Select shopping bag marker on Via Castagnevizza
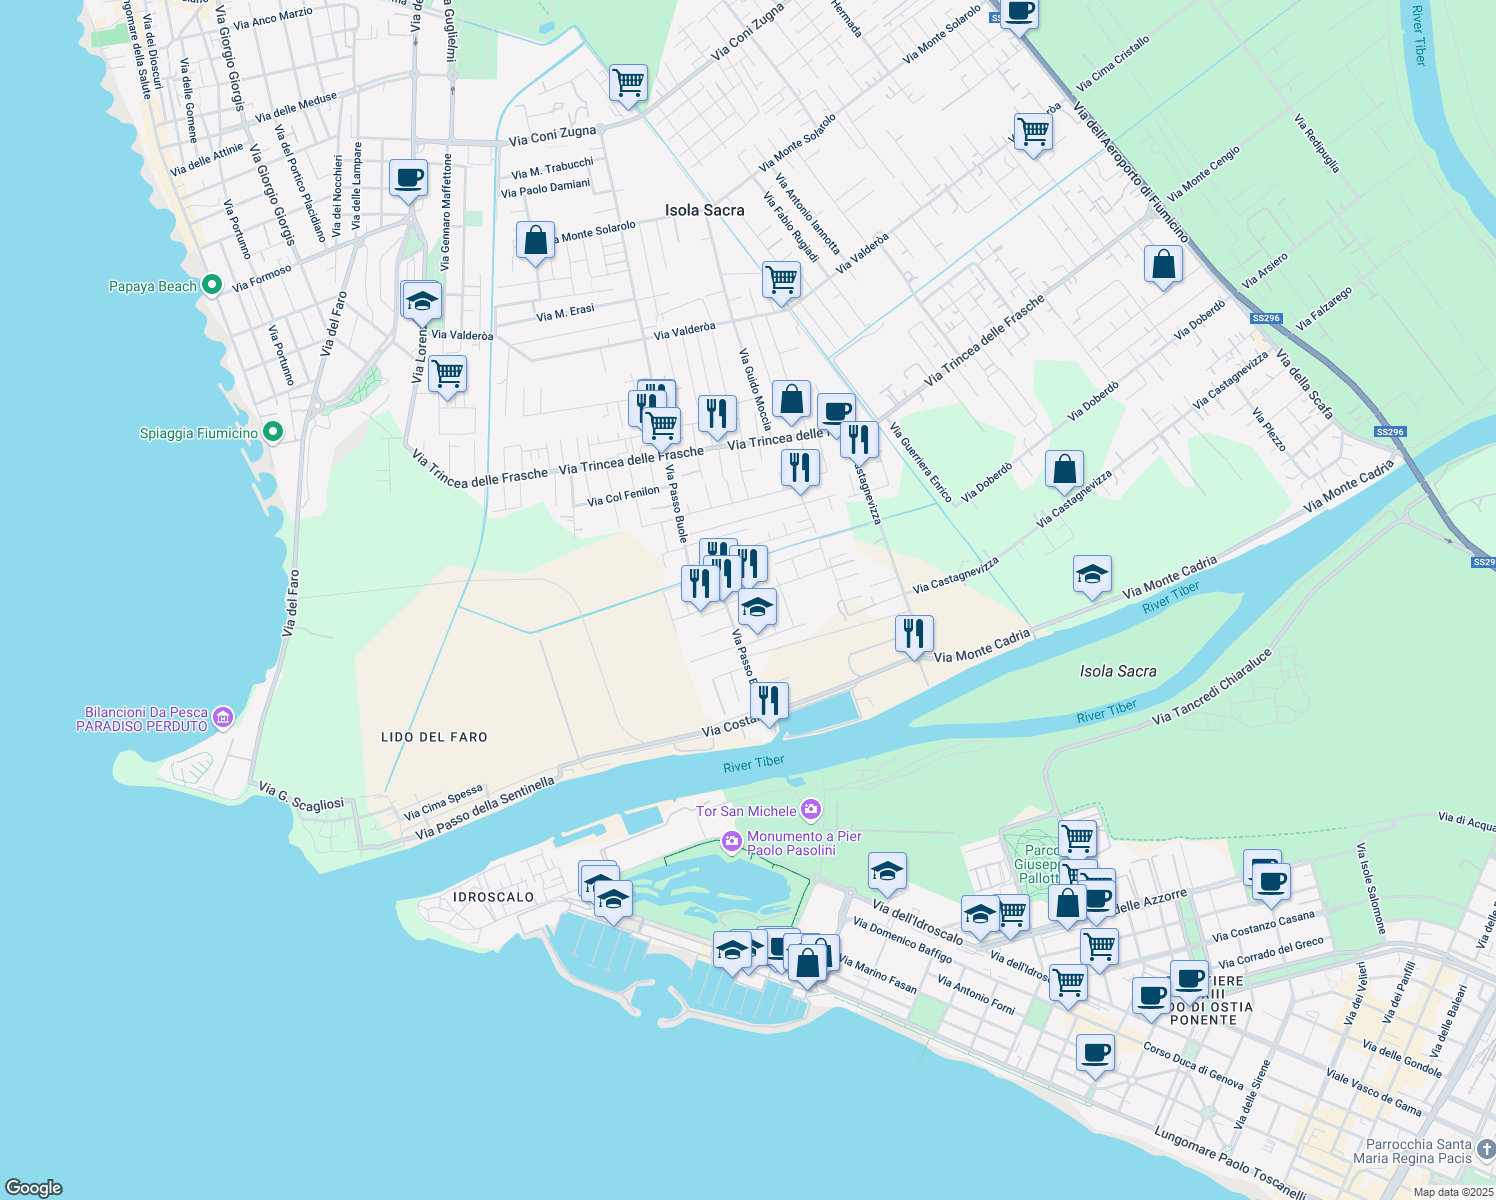1496x1200 pixels. click(1064, 469)
